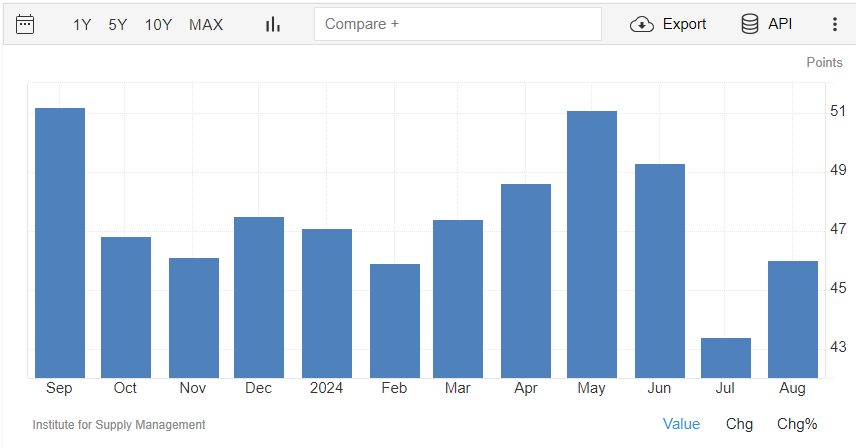The height and width of the screenshot is (448, 856).
Task: Click the Apr x-axis label
Action: pyautogui.click(x=526, y=388)
